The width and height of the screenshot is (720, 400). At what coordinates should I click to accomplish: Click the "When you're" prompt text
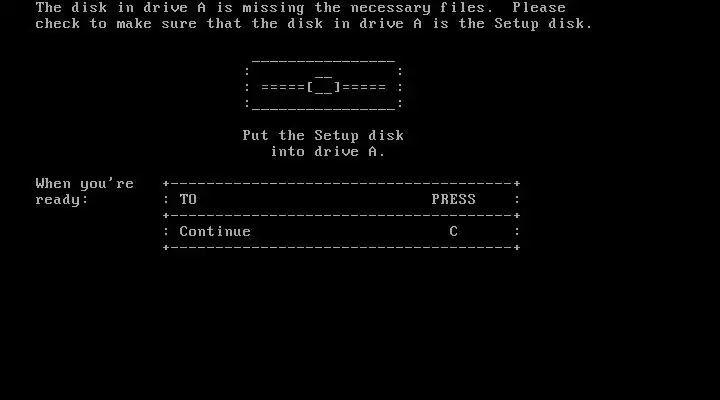click(x=84, y=184)
